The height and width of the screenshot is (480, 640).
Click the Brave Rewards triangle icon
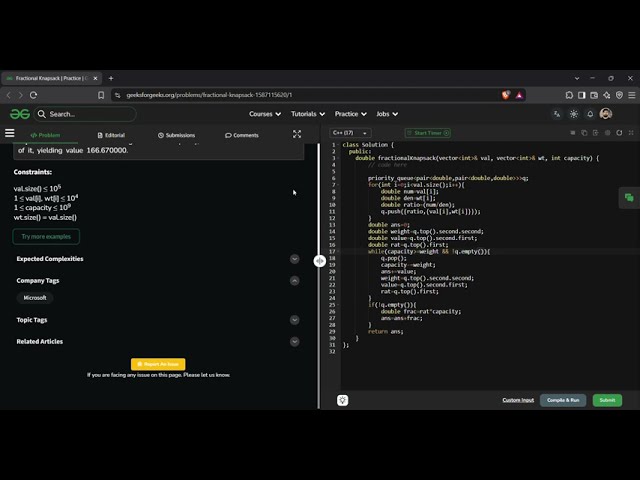(519, 95)
